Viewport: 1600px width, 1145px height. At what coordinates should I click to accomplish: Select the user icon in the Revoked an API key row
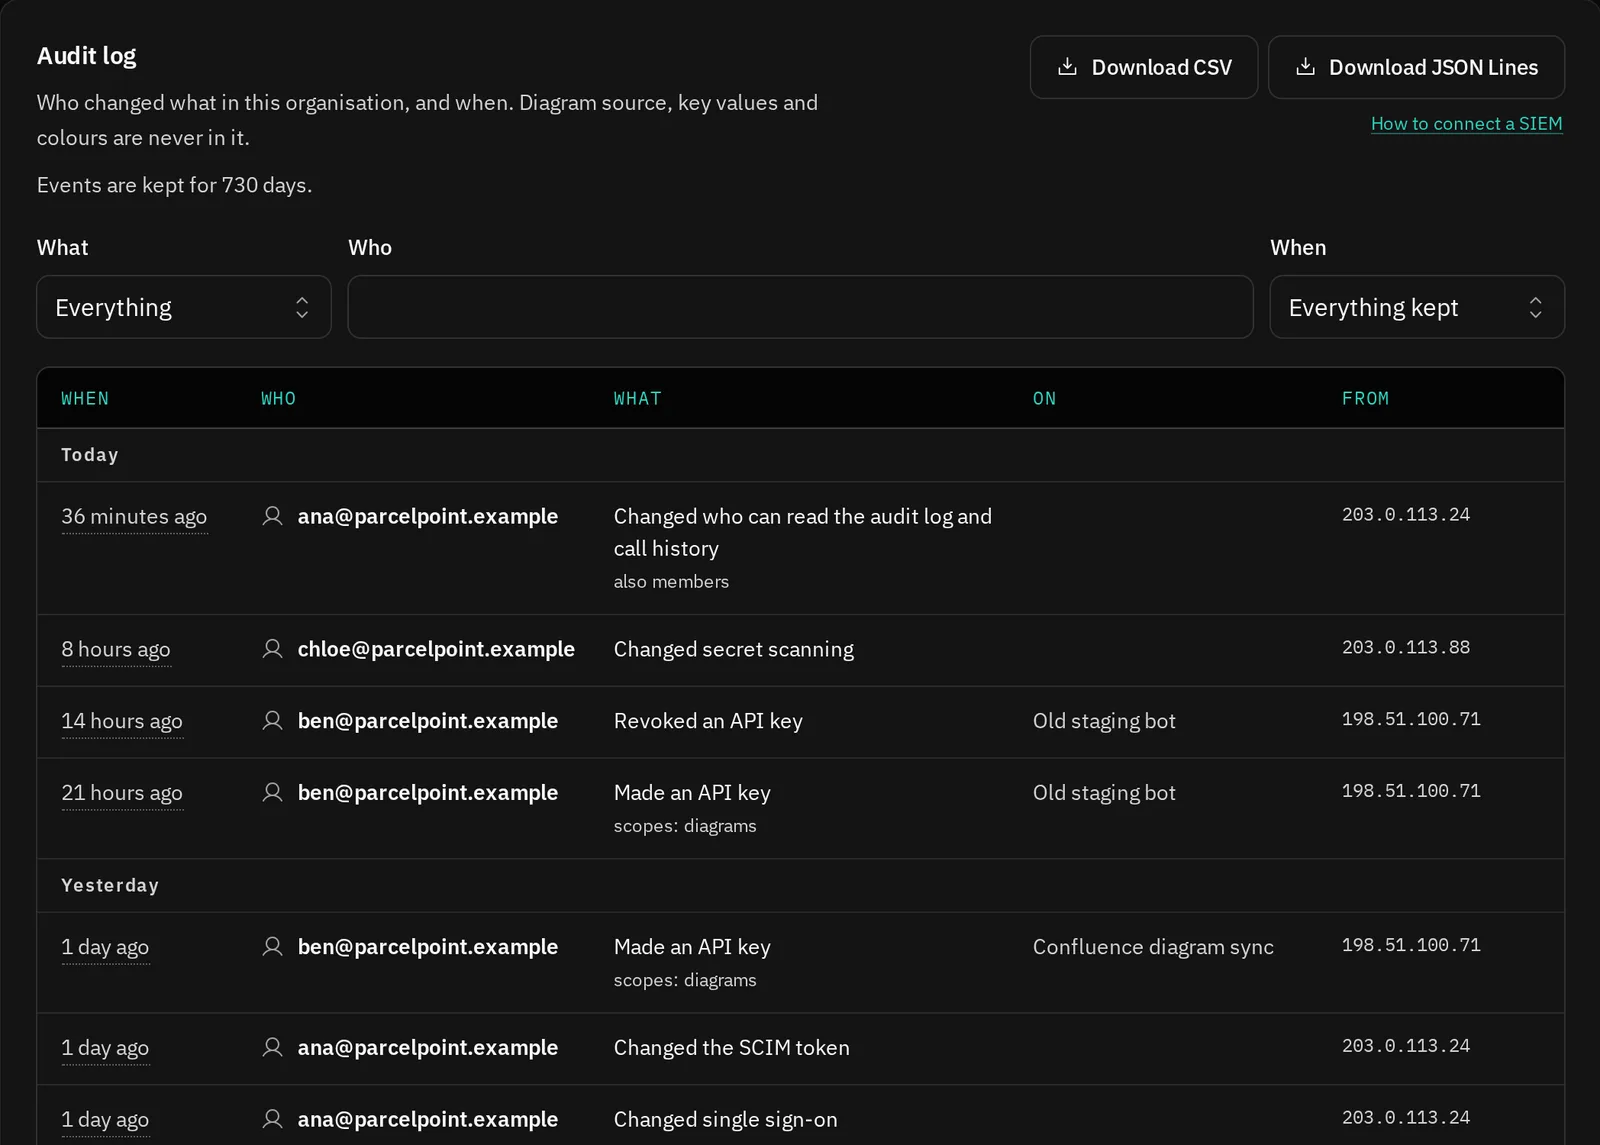(x=272, y=721)
